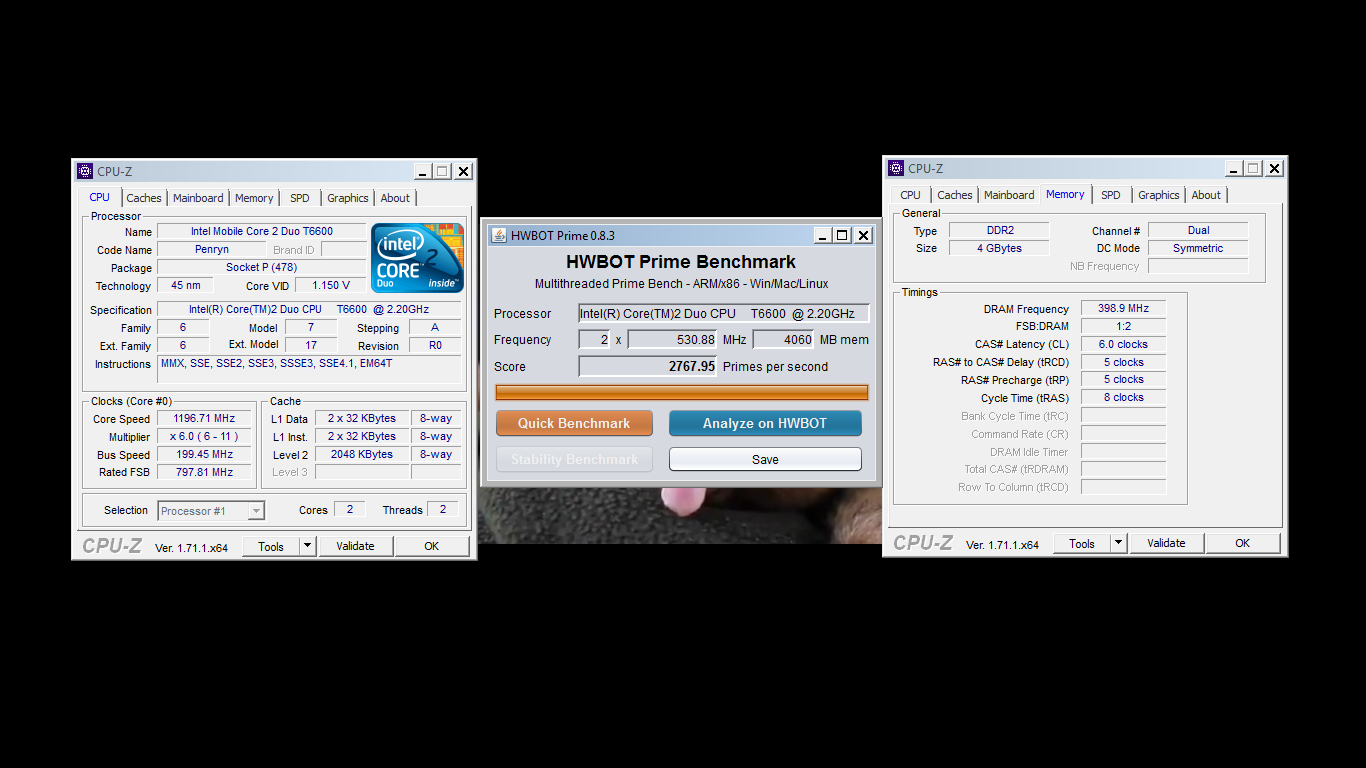The width and height of the screenshot is (1366, 768).
Task: Click the Core Speed value 1196.71 MHz
Action: 203,419
